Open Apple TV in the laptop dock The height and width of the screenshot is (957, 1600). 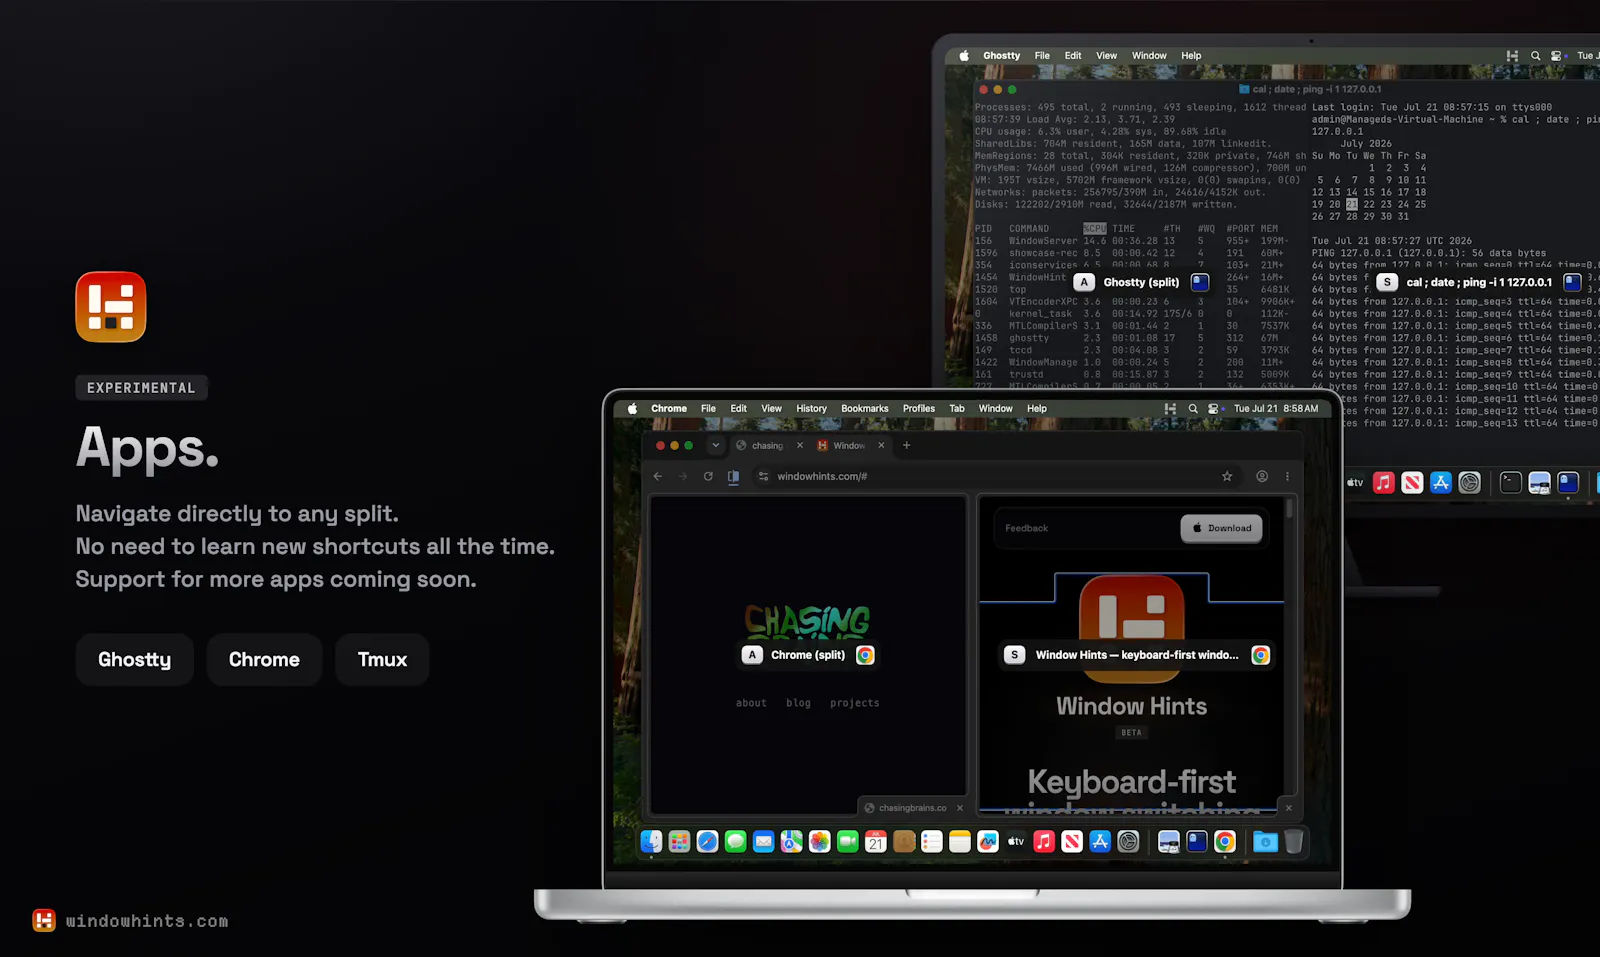(1016, 842)
